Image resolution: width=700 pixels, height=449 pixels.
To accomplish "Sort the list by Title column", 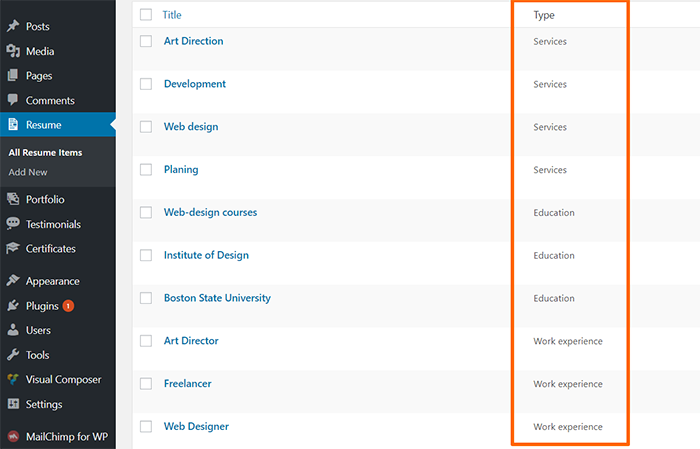I will [x=172, y=15].
